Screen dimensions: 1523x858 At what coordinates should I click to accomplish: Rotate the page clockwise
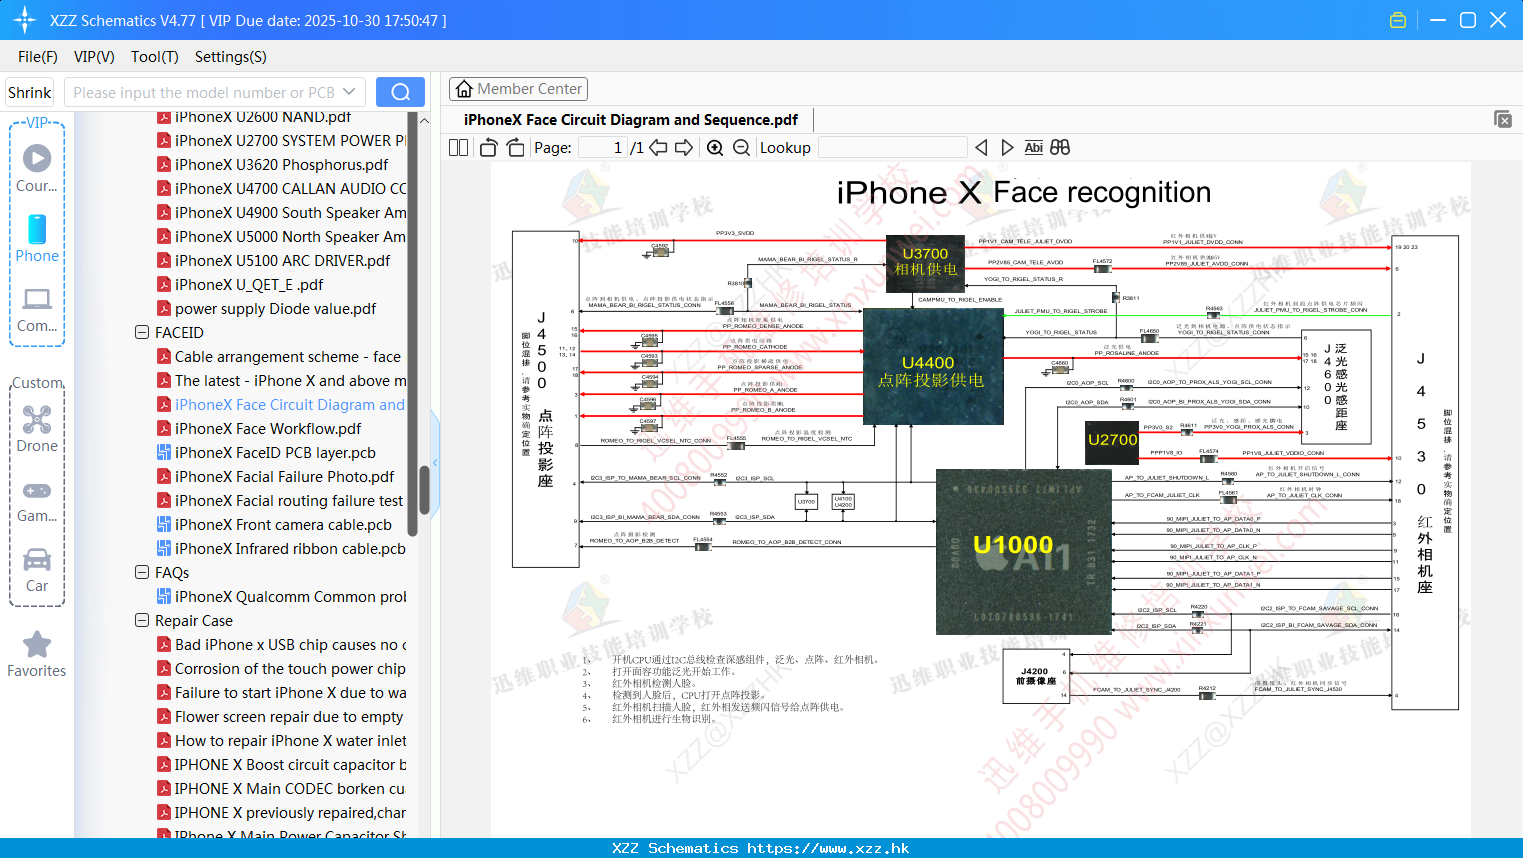click(515, 148)
